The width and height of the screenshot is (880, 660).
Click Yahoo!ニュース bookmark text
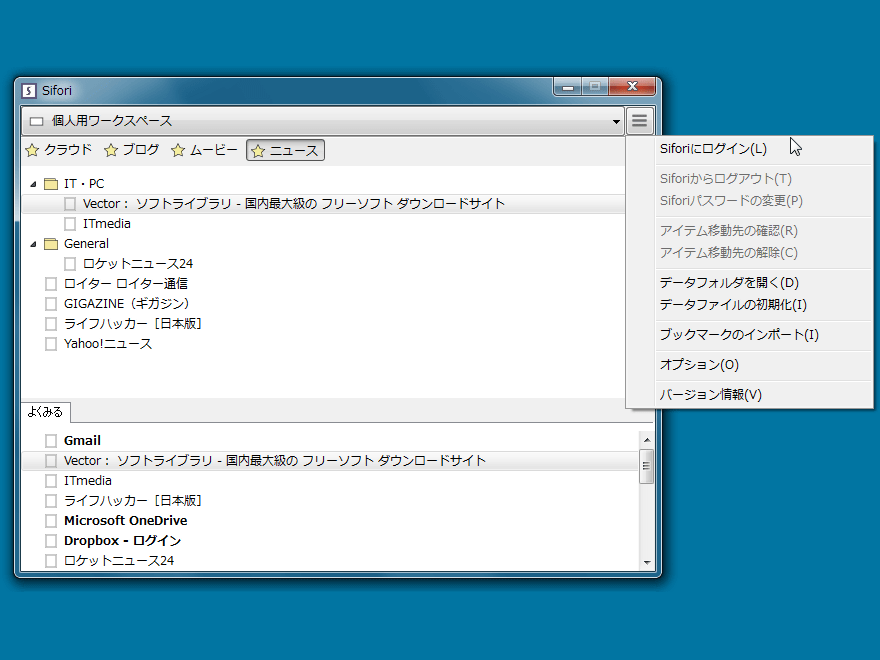pos(108,344)
